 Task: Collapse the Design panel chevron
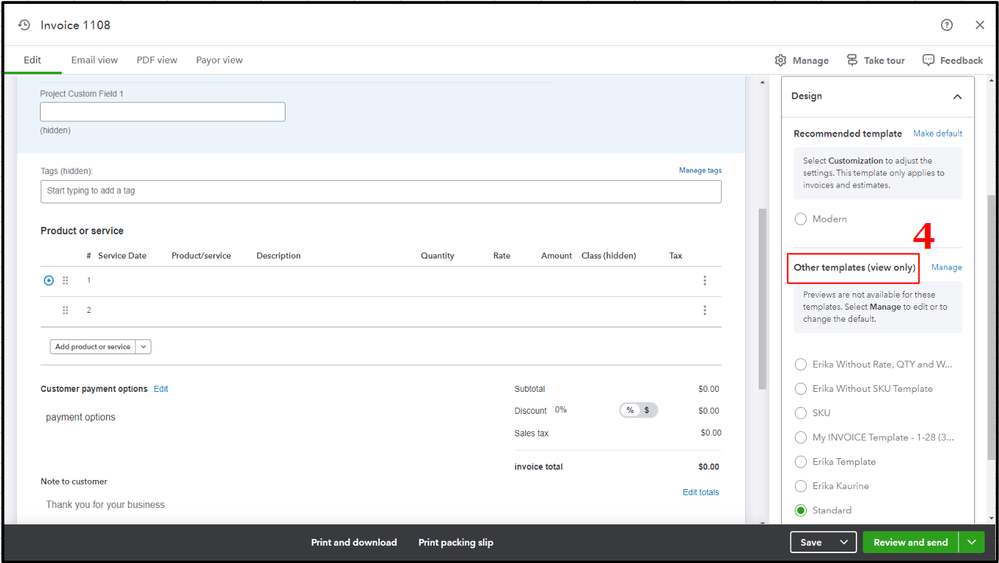coord(957,97)
